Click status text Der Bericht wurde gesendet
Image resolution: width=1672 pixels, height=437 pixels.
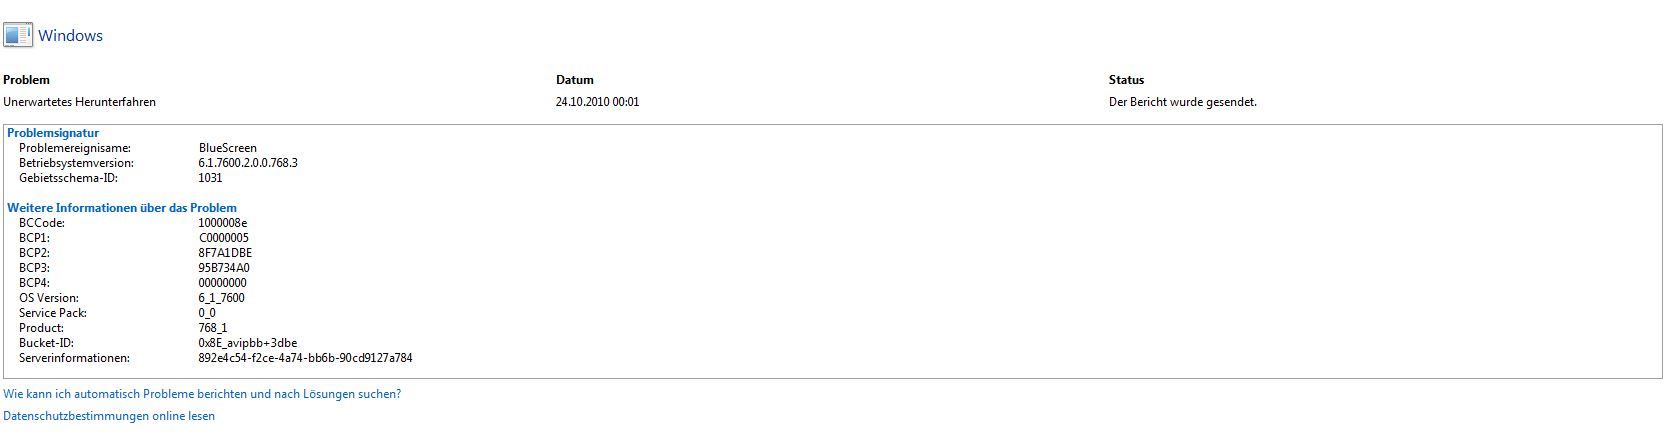pos(1183,102)
